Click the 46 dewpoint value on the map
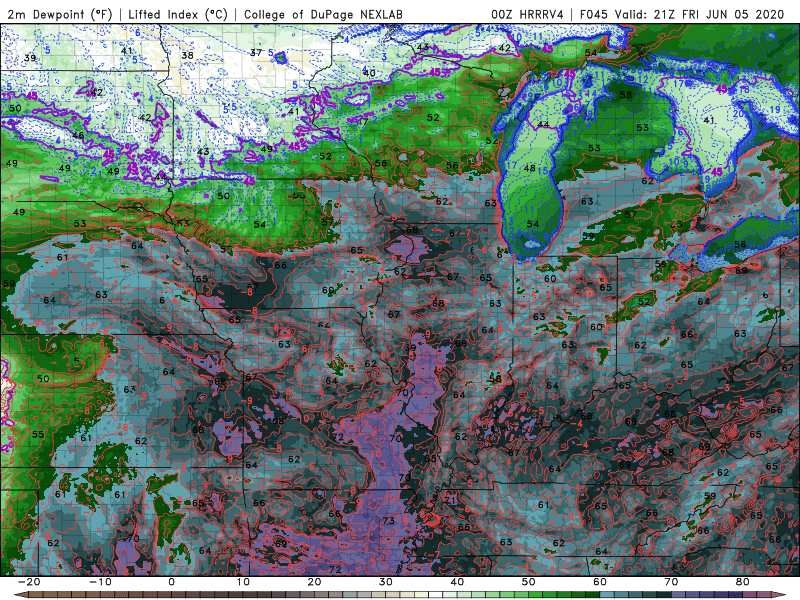 pyautogui.click(x=78, y=135)
